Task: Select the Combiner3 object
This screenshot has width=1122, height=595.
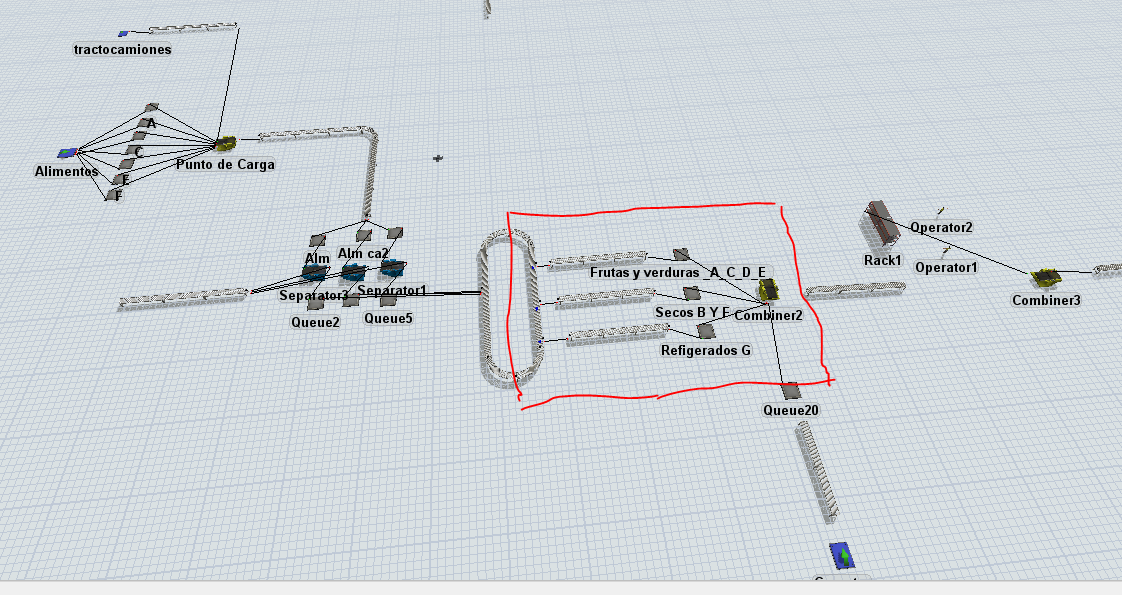Action: [1046, 276]
